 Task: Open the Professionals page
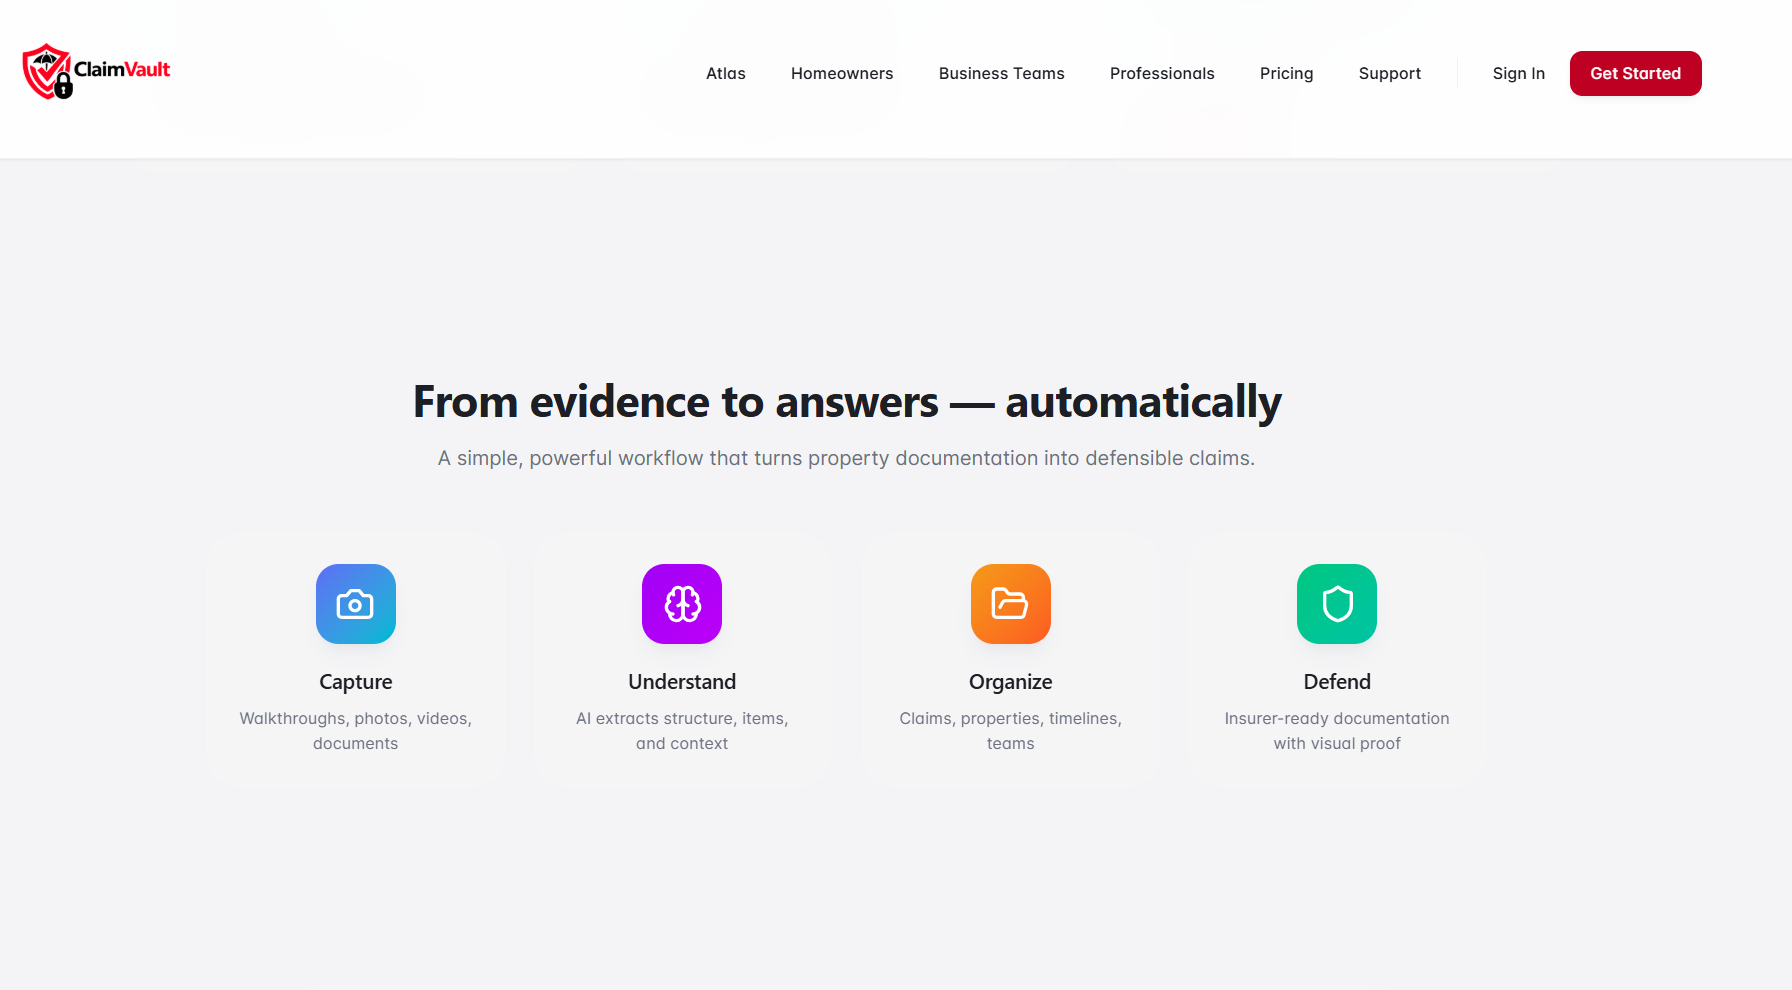(1162, 73)
